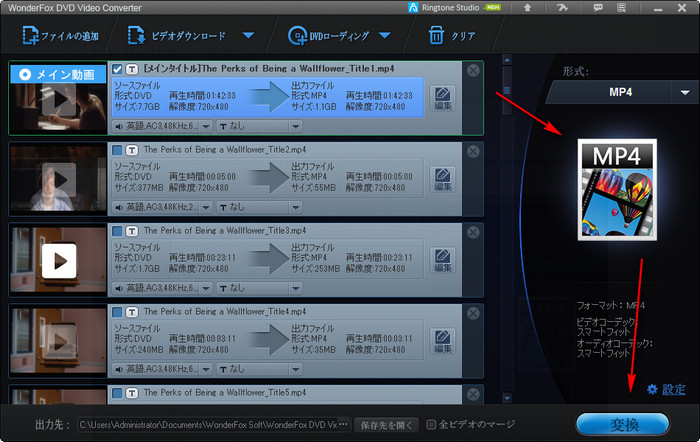Remove Title4 with its X icon
The width and height of the screenshot is (700, 442).
[473, 313]
